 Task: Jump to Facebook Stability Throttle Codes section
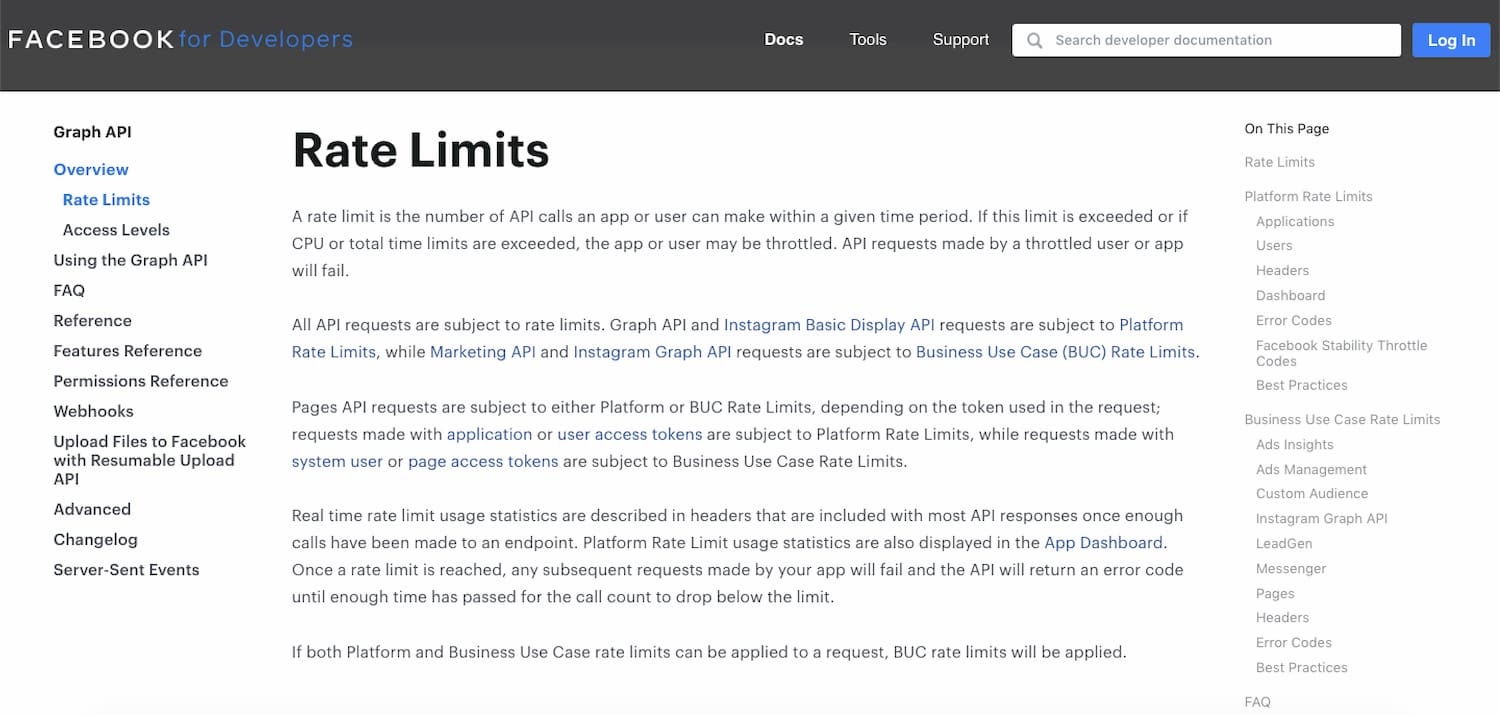(x=1341, y=352)
